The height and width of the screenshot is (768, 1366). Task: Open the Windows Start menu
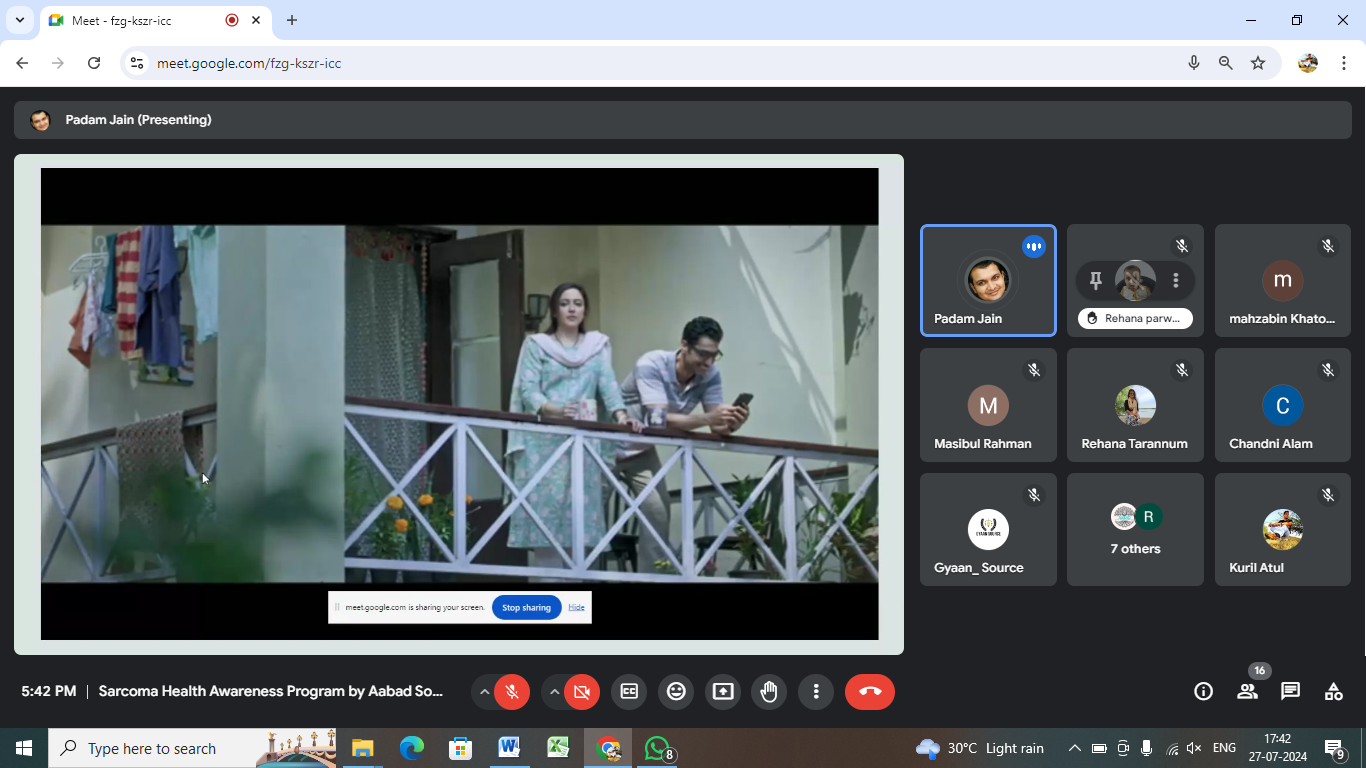[x=24, y=748]
